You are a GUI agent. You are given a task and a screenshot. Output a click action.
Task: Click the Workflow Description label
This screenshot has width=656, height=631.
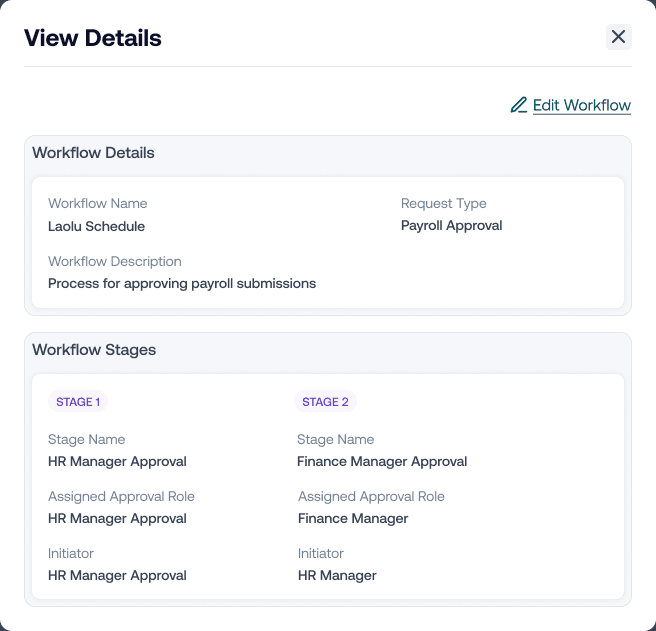(115, 262)
